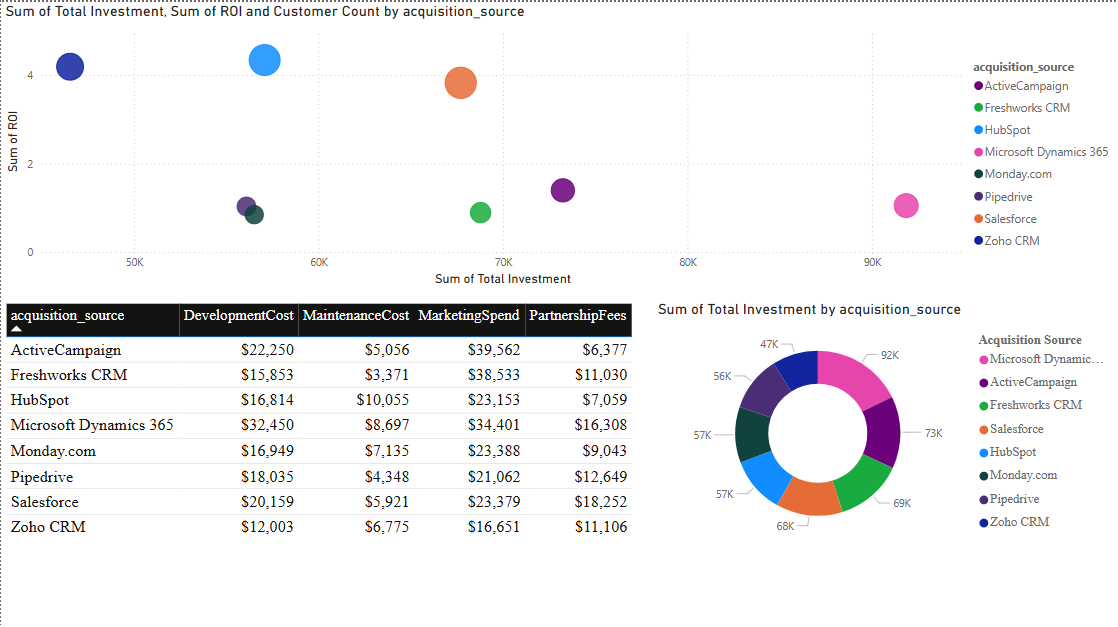1118x627 pixels.
Task: Click the $16,651 MarketingSpend cell
Action: pos(493,527)
